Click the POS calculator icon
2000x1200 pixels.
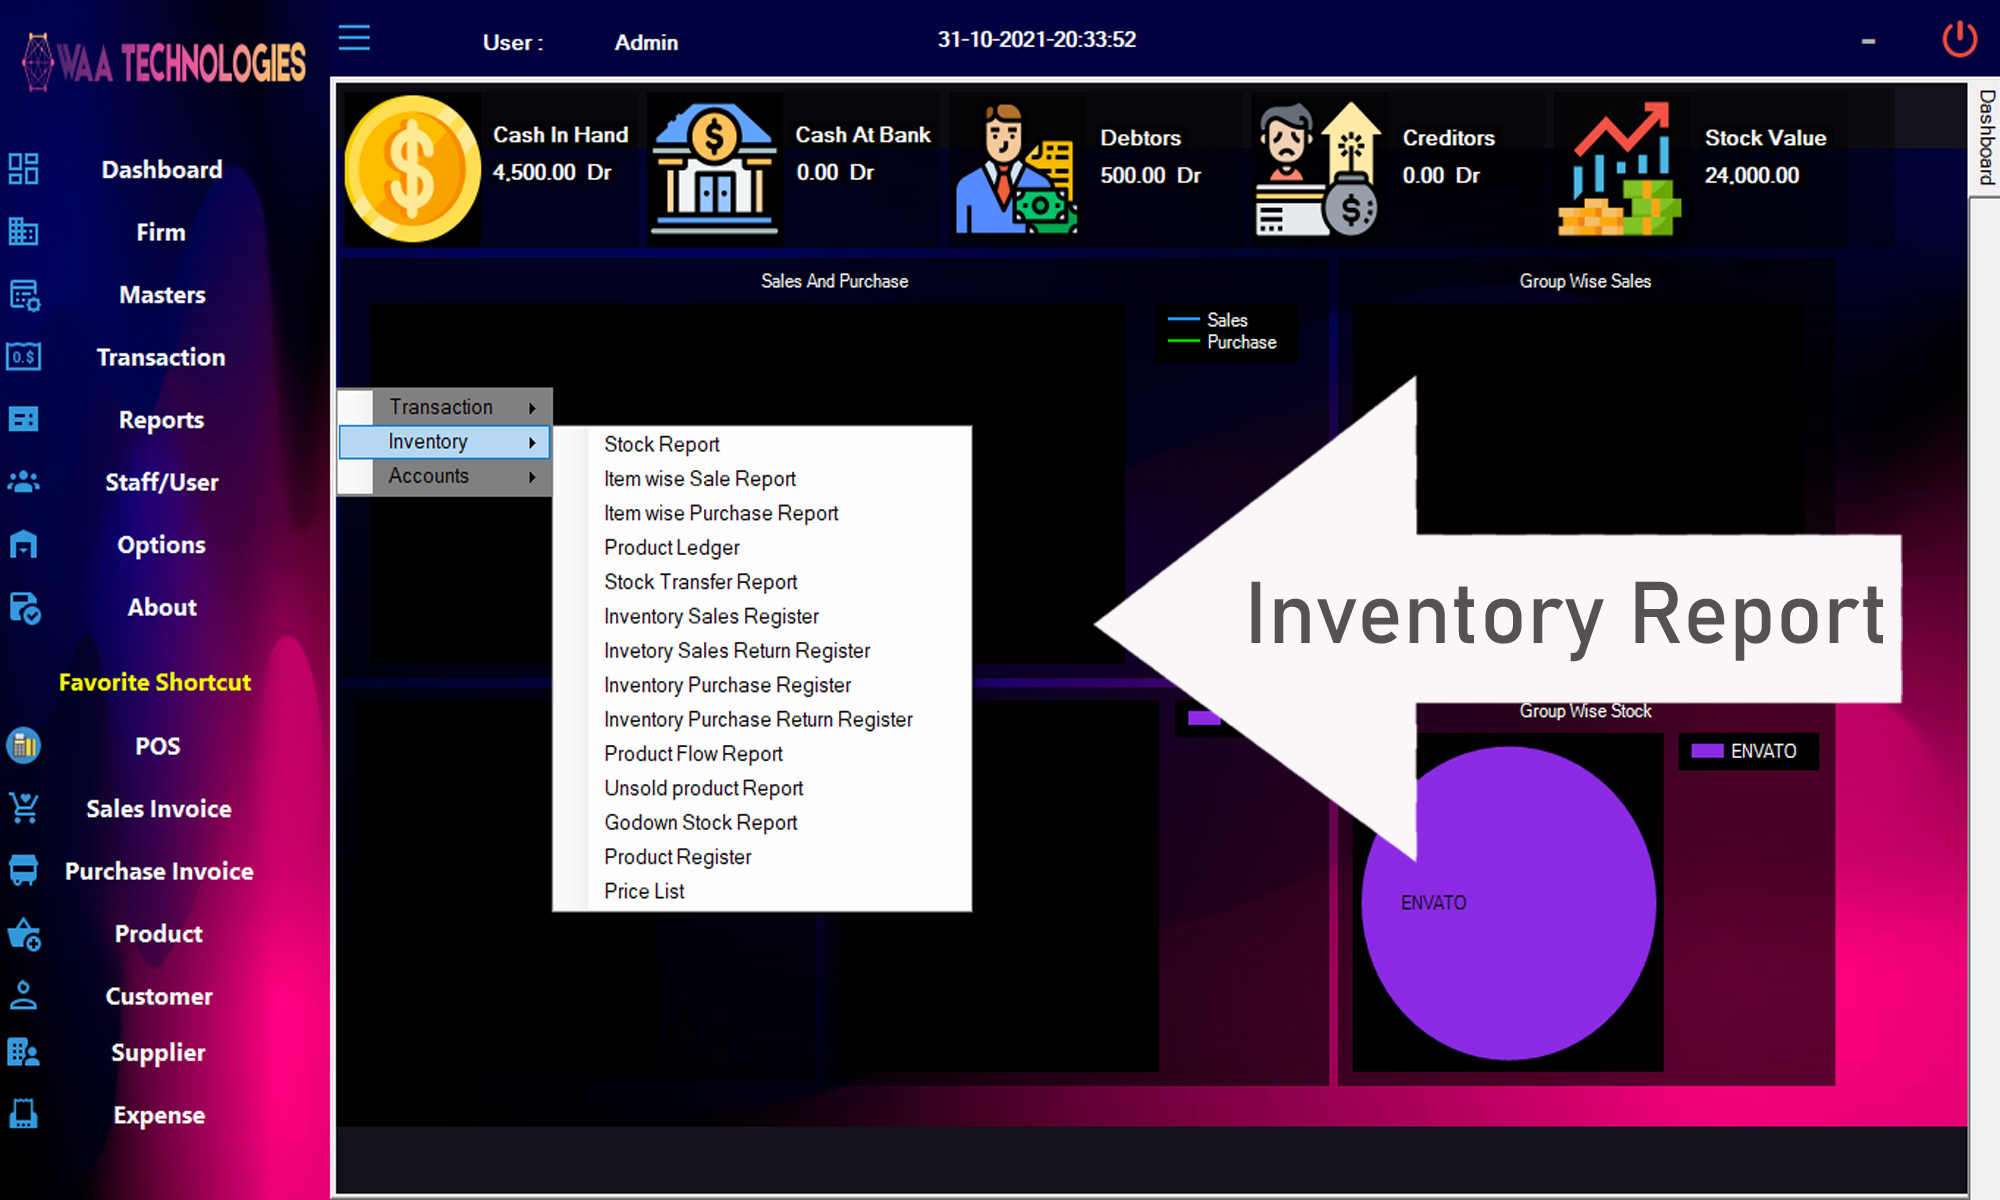coord(23,746)
